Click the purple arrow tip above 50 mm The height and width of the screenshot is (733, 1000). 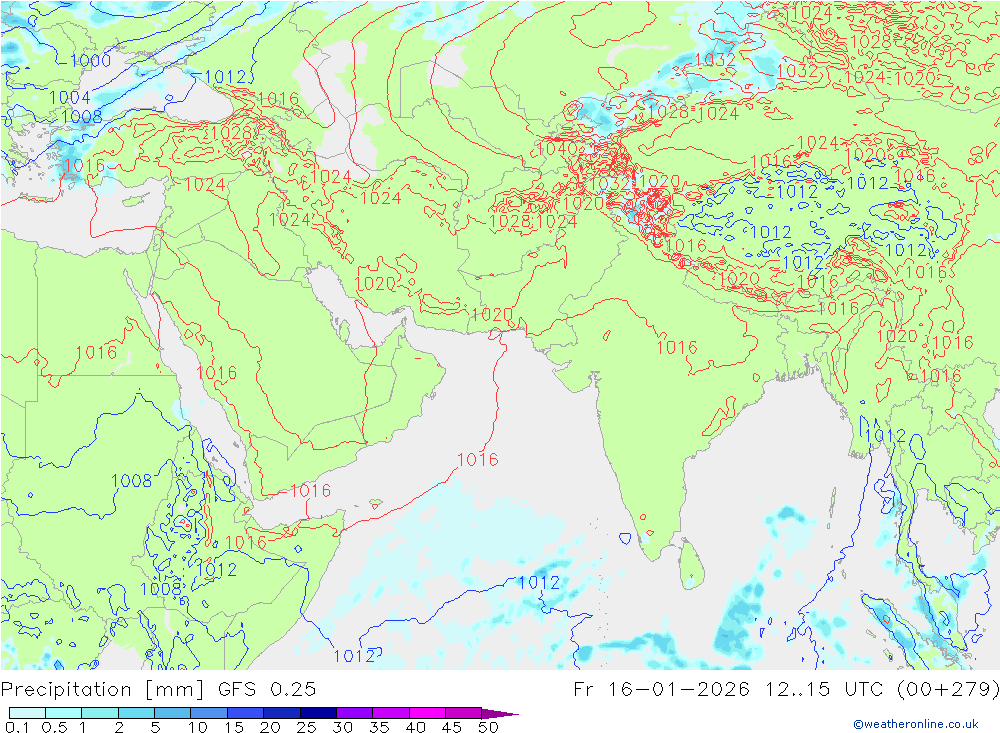pos(501,713)
